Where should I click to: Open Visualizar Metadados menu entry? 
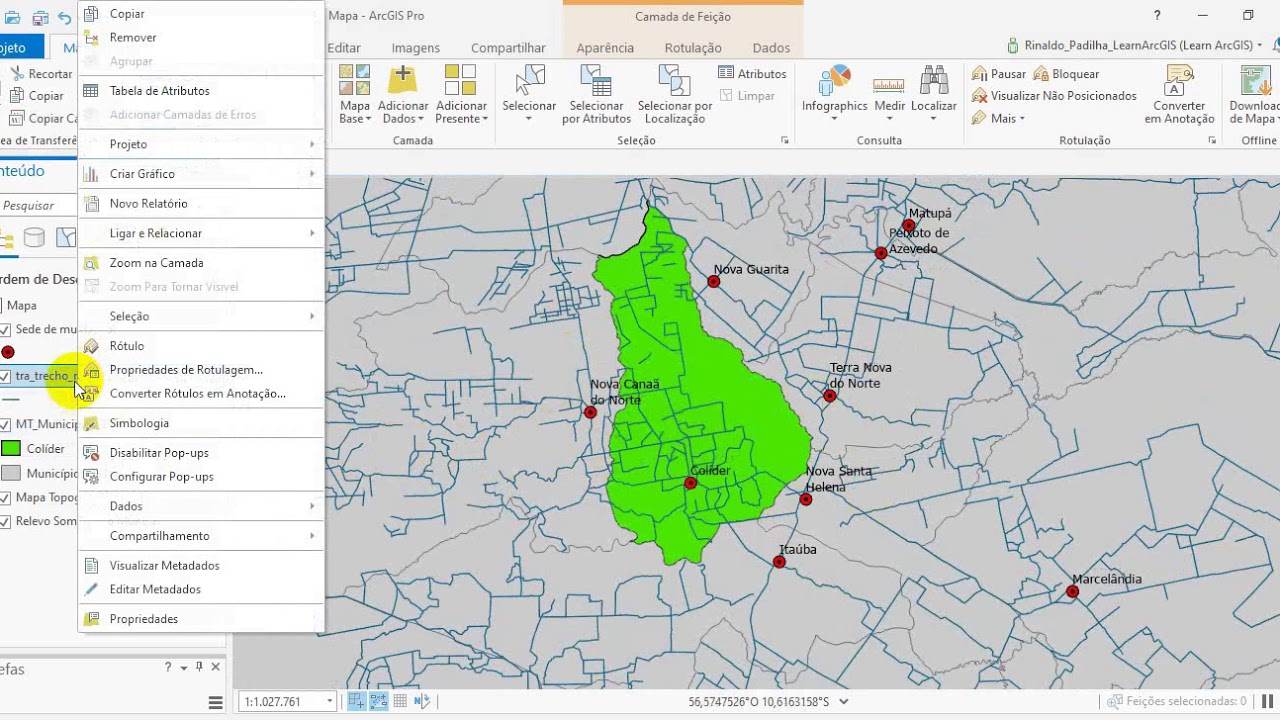click(x=200, y=565)
